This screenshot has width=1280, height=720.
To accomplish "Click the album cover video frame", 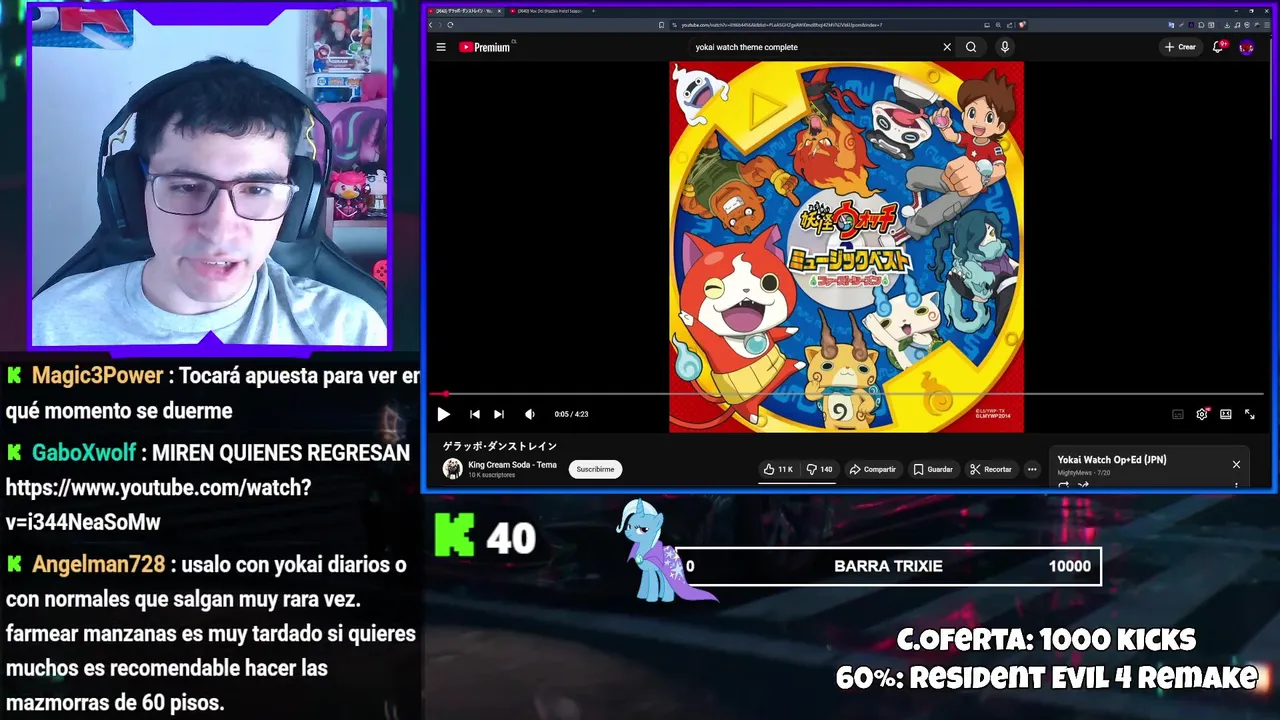I will click(x=846, y=247).
